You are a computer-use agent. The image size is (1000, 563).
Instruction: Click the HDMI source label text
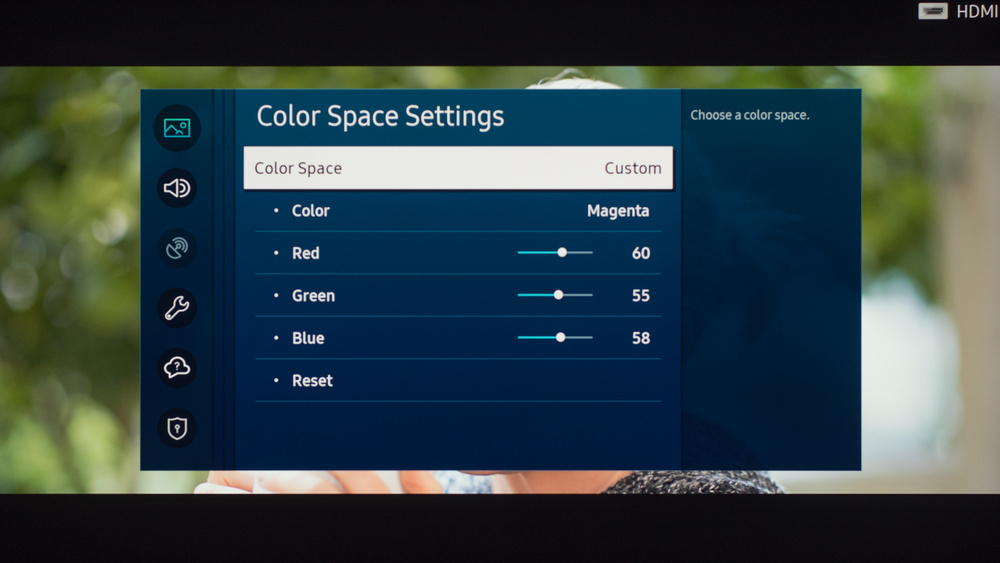tap(976, 12)
